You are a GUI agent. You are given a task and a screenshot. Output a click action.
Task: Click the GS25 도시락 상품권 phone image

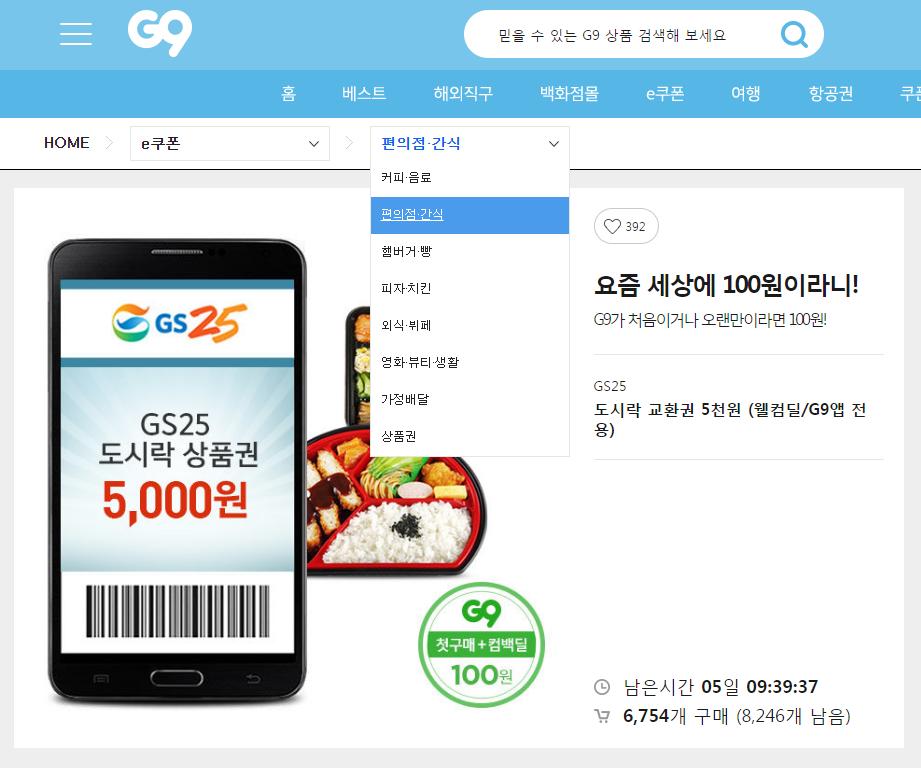(177, 473)
